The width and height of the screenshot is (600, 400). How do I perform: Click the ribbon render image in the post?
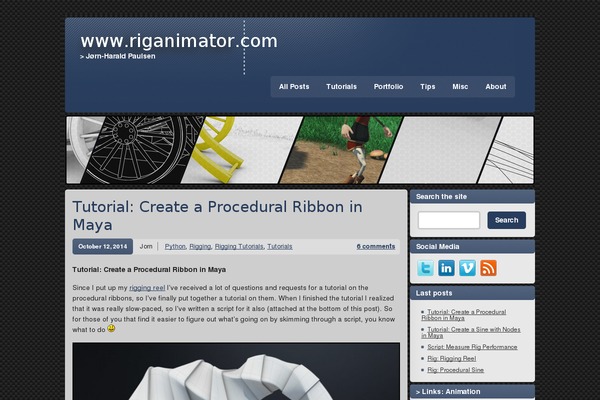point(236,371)
